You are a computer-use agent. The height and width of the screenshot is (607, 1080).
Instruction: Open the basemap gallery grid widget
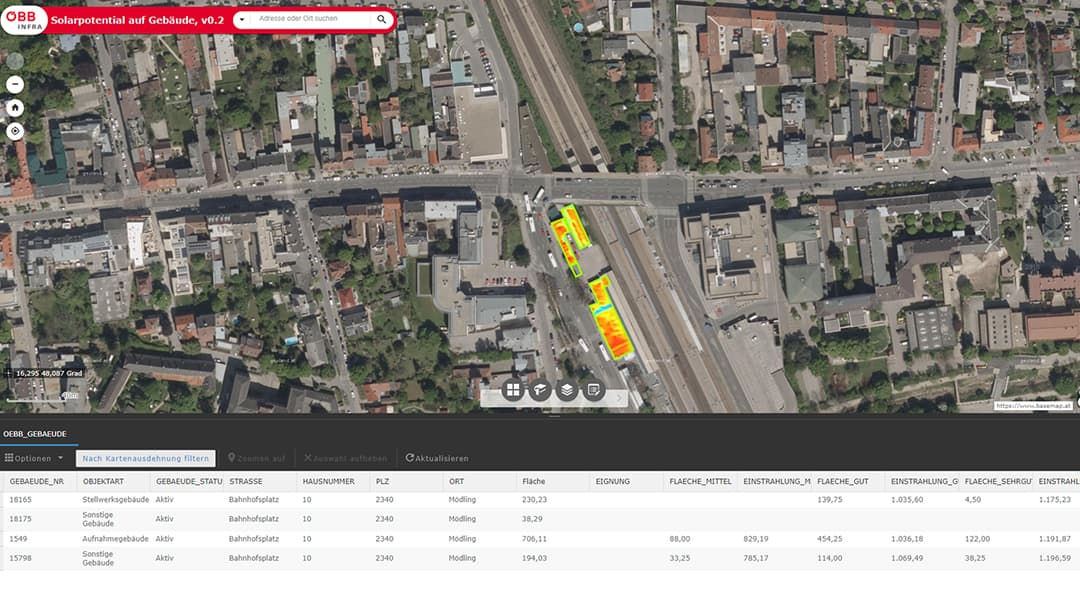[513, 390]
